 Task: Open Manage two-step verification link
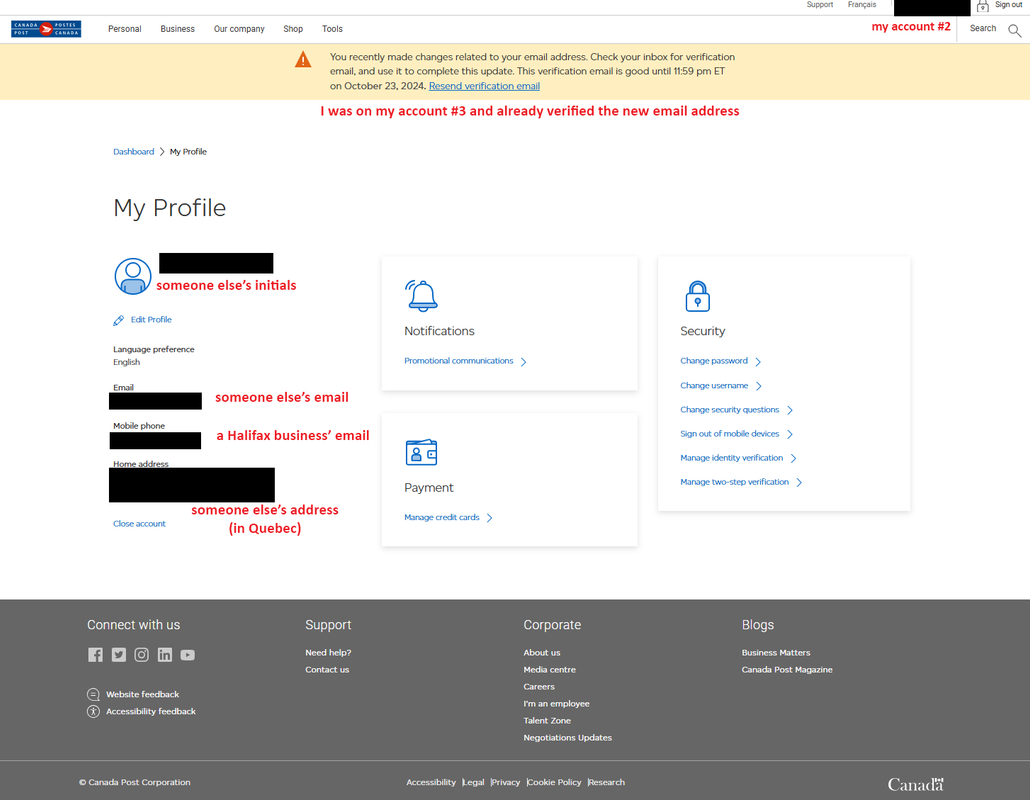tap(734, 482)
